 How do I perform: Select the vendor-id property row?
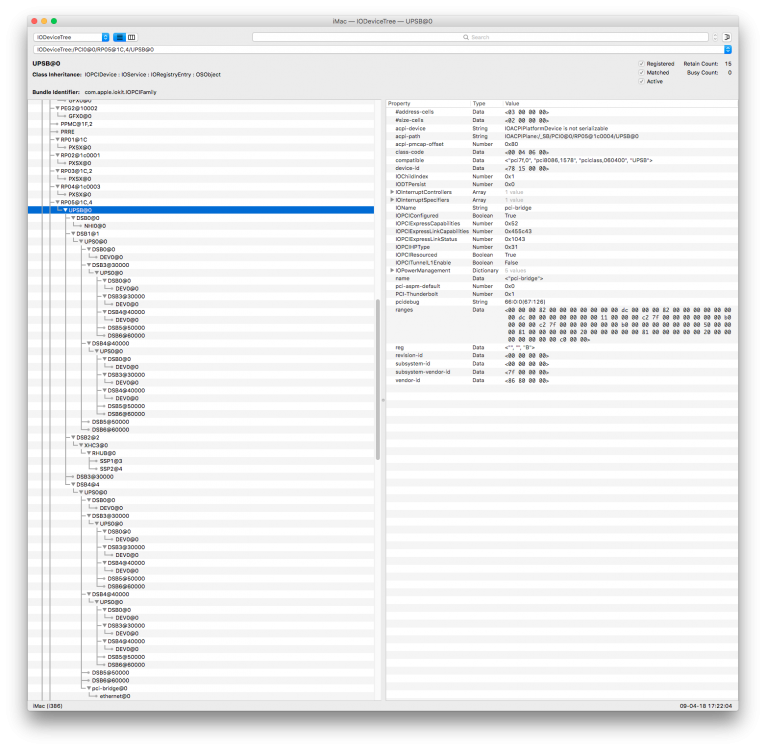coord(562,380)
